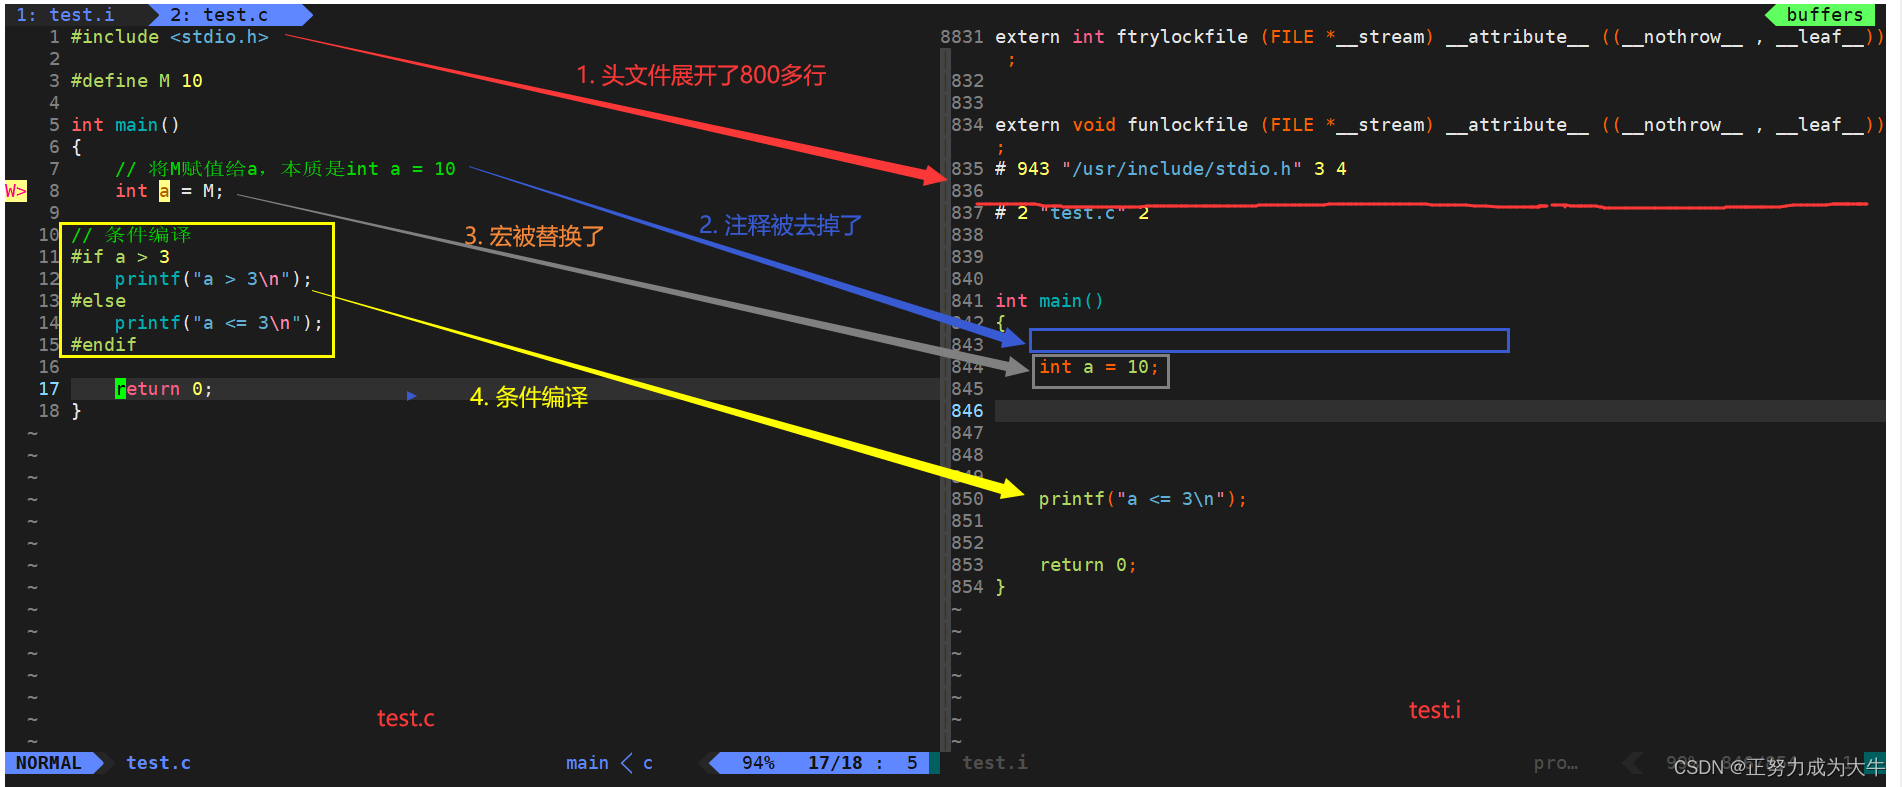Switch to the test.c buffer tab
Screen dimensions: 1902x787
click(x=219, y=15)
